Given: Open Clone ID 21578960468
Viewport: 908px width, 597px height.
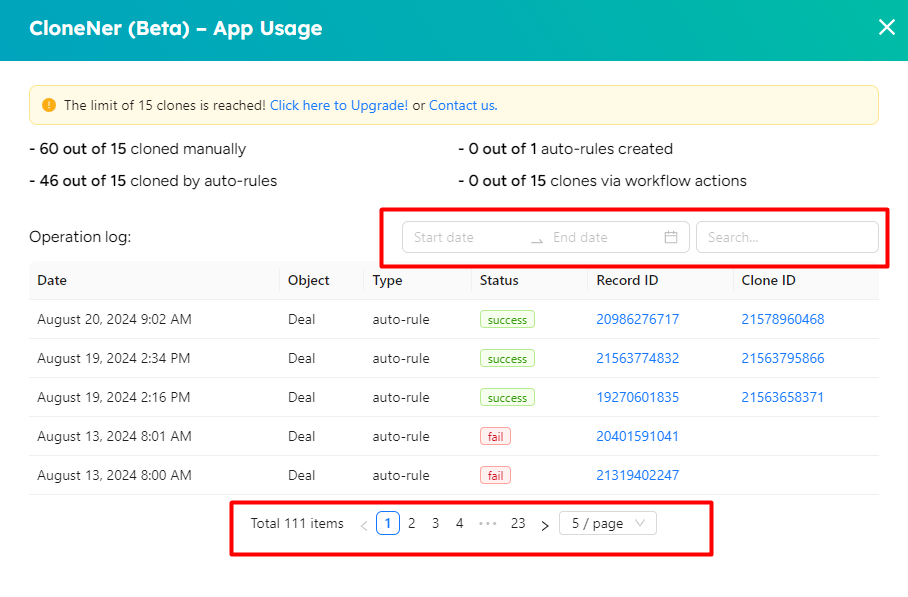Looking at the screenshot, I should click(x=783, y=319).
